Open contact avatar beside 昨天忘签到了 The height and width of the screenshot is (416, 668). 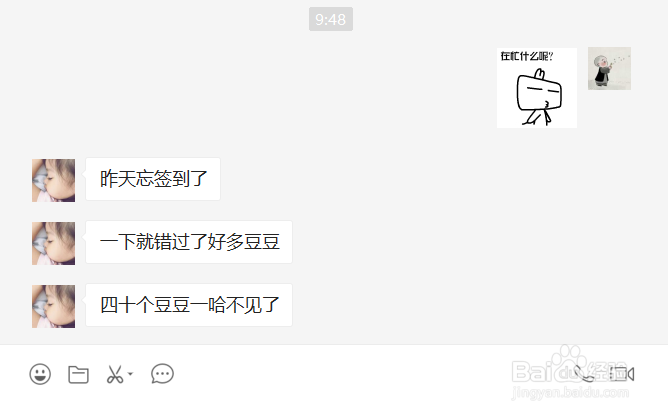click(x=53, y=180)
